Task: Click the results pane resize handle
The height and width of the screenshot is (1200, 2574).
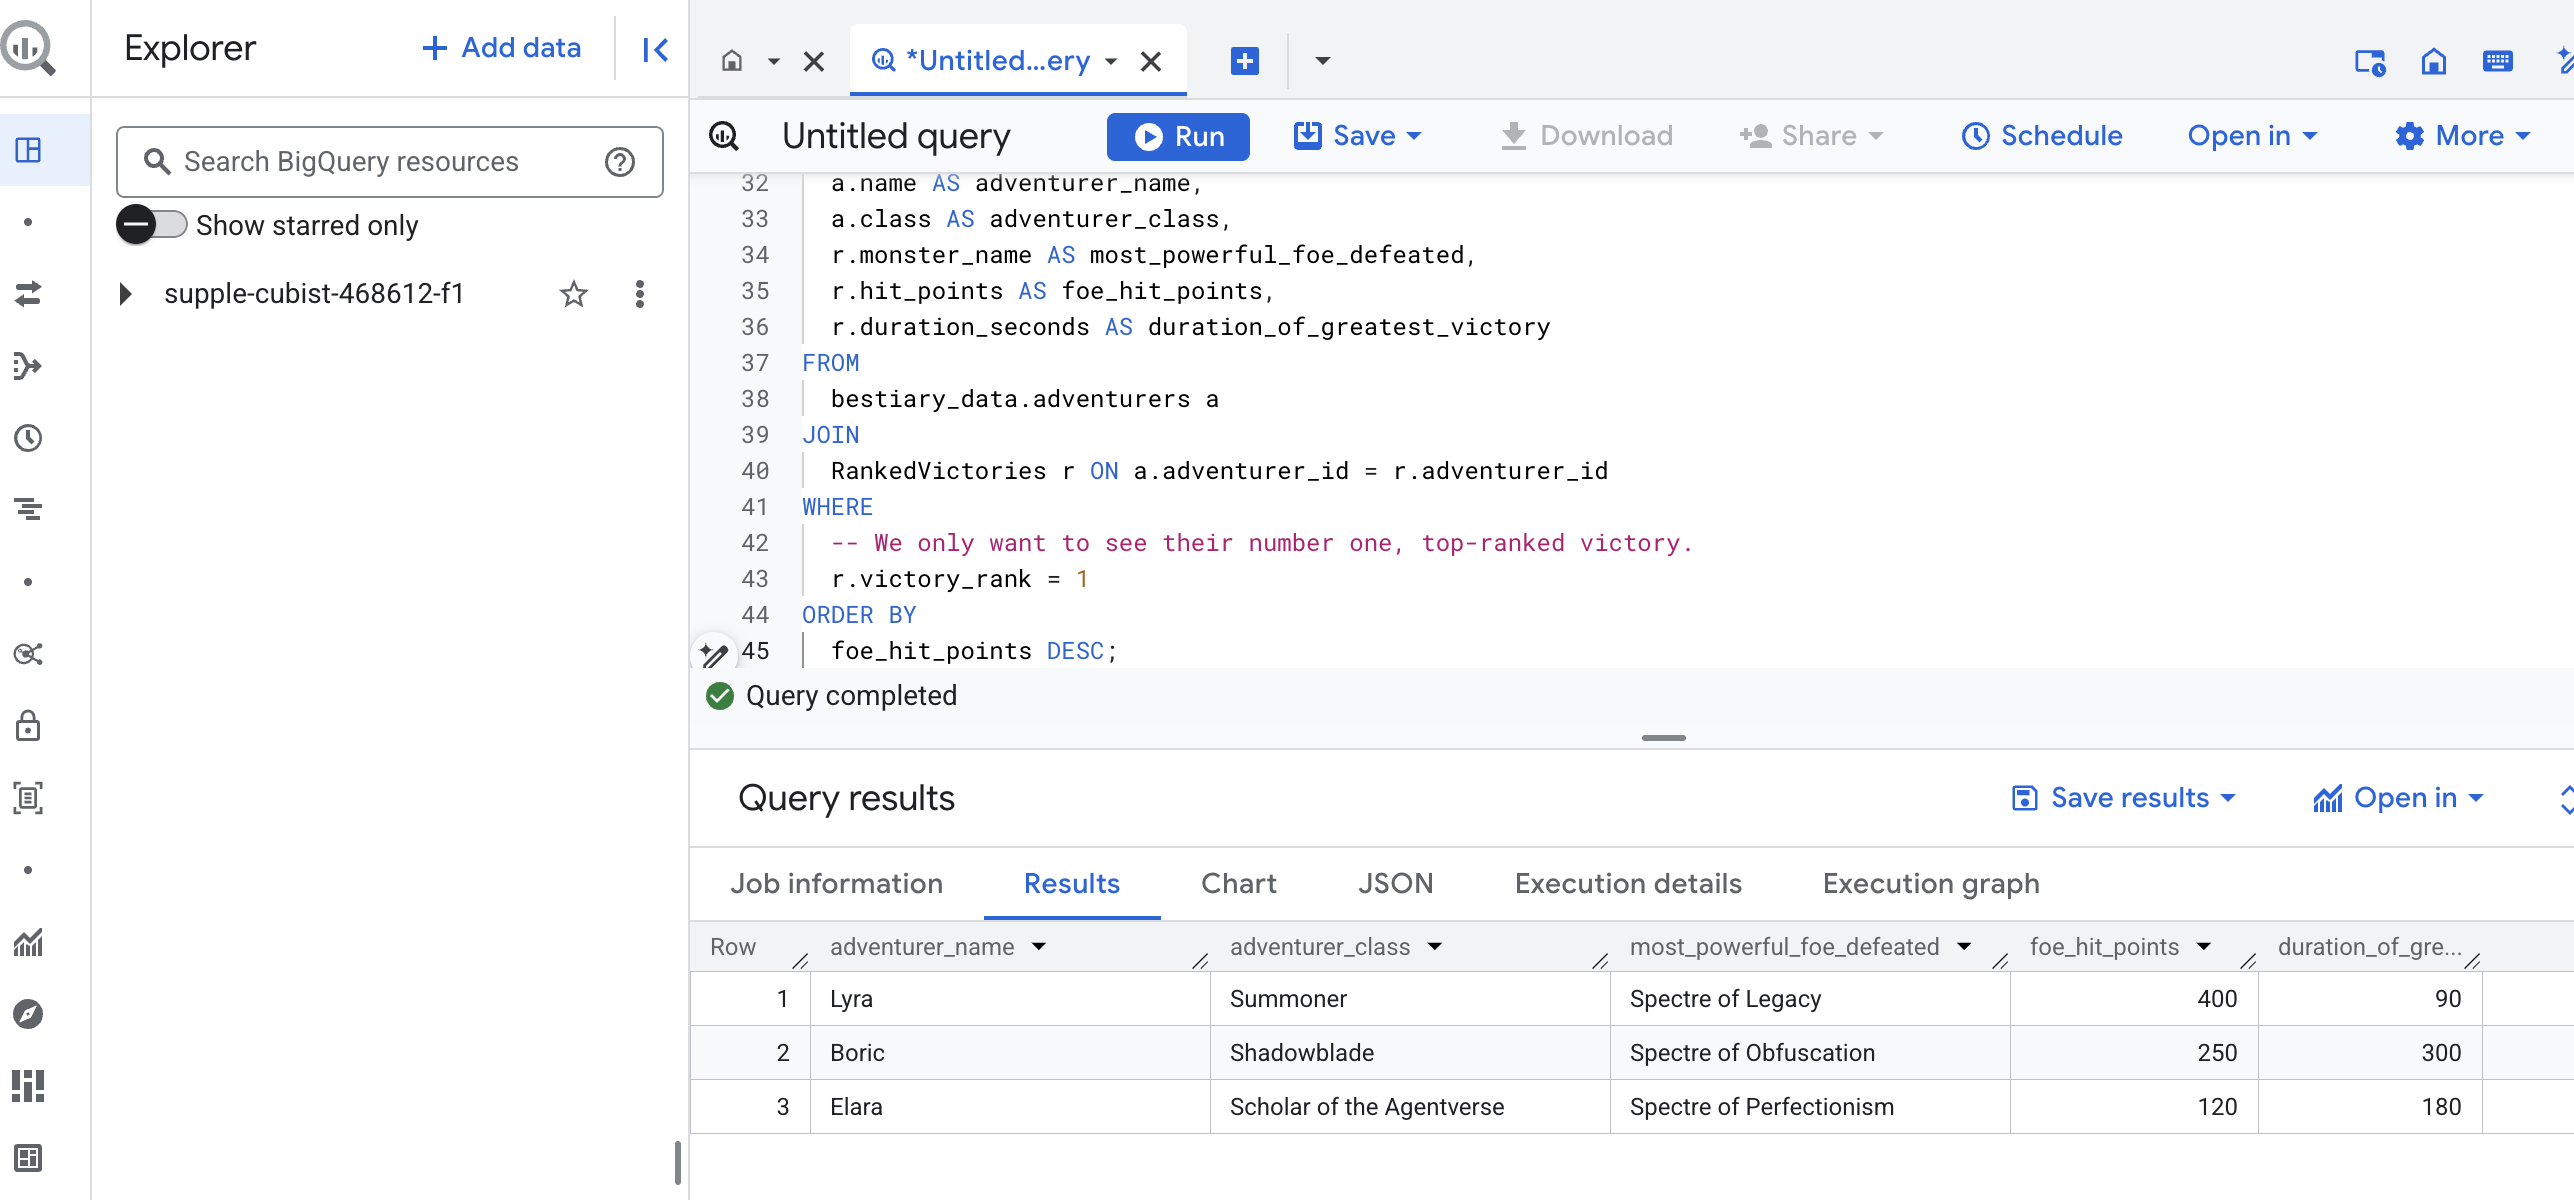Action: coord(1663,738)
